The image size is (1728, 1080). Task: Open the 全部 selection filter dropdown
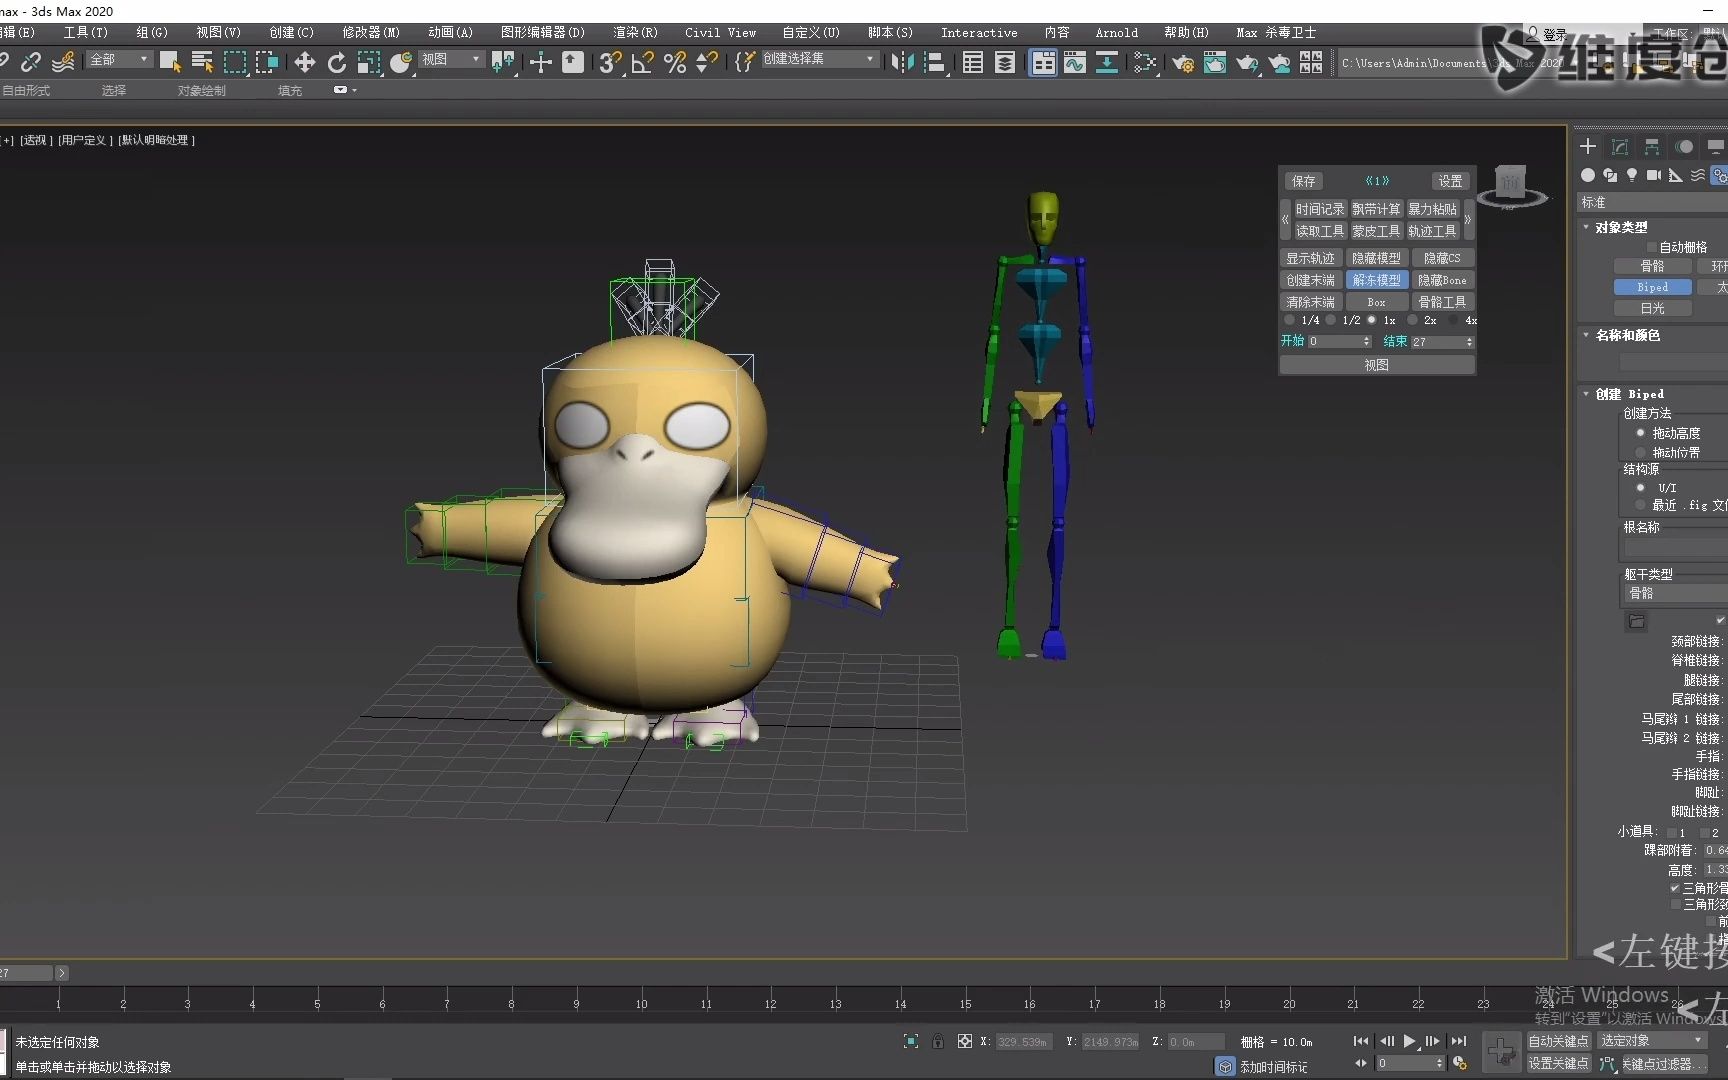click(119, 60)
